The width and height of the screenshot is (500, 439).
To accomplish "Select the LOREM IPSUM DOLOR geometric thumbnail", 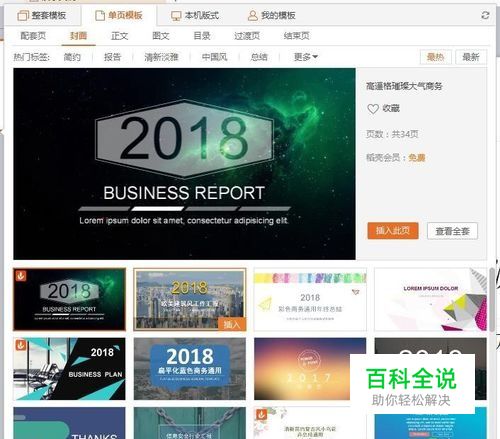I will point(430,299).
